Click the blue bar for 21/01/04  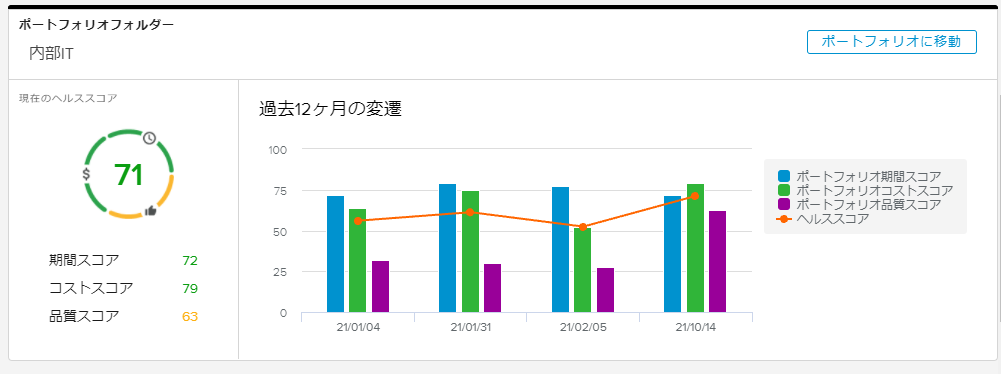335,254
